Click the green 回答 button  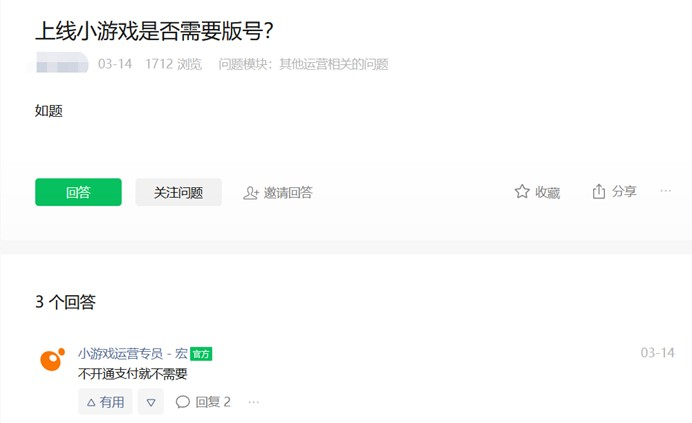click(x=78, y=192)
